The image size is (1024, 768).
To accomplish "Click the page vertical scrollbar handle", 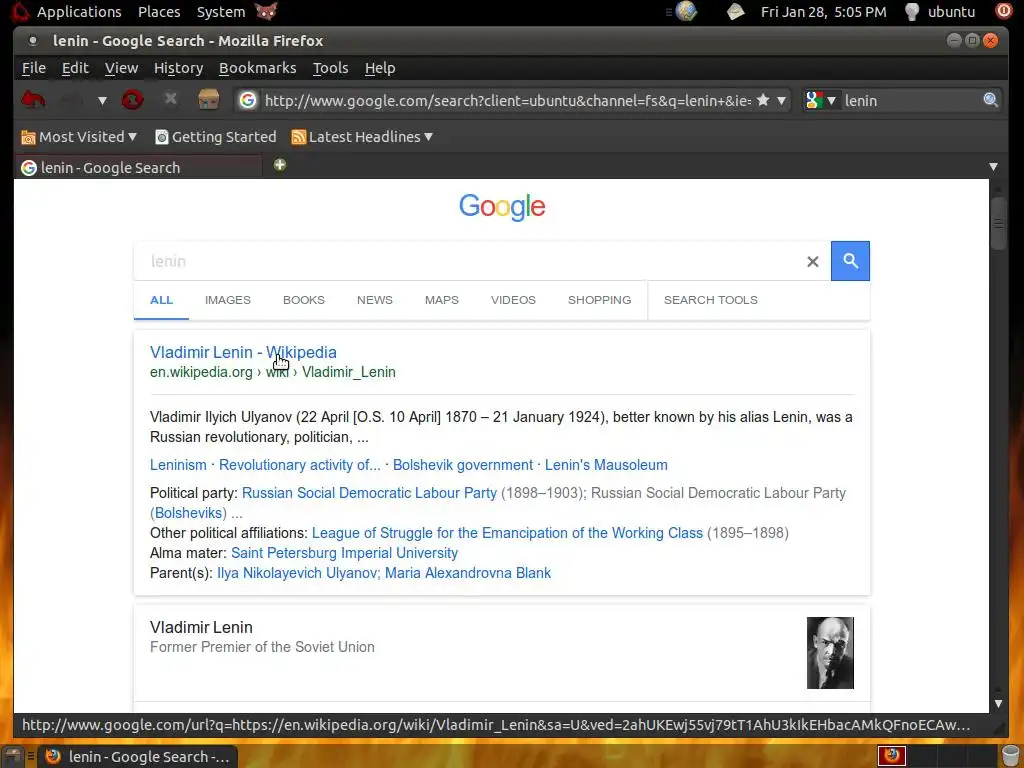I will click(x=999, y=222).
